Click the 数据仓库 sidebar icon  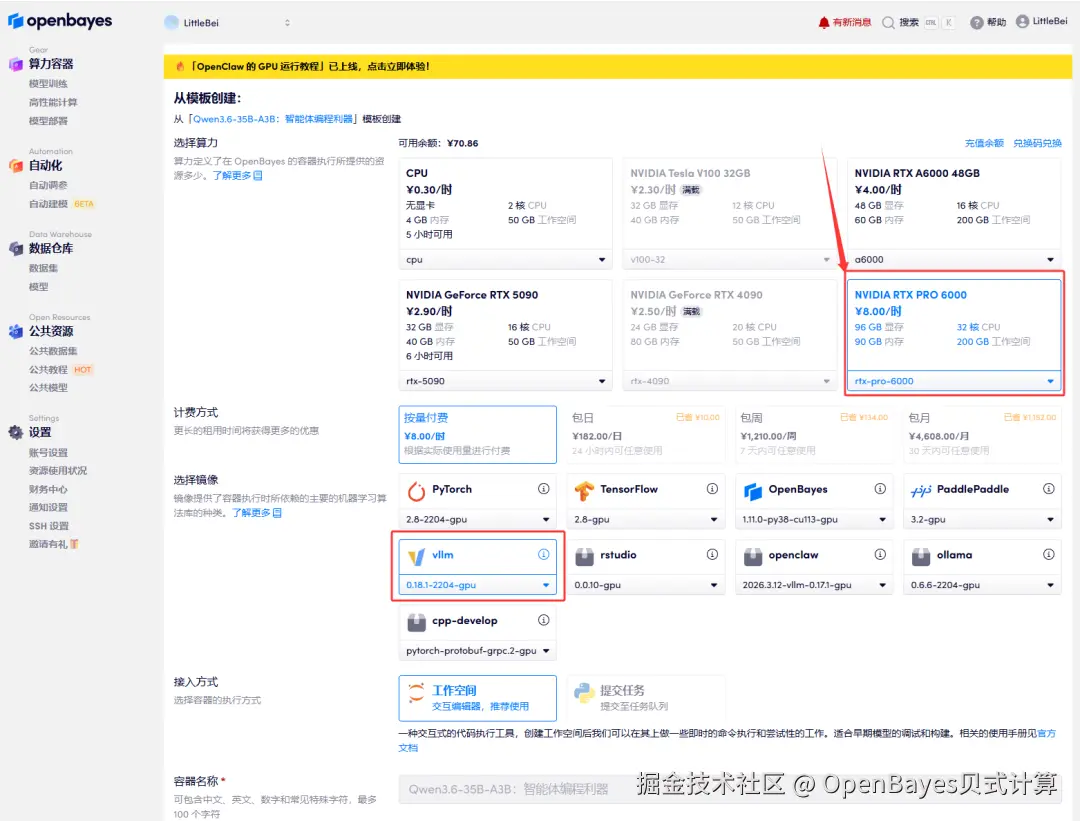click(16, 249)
